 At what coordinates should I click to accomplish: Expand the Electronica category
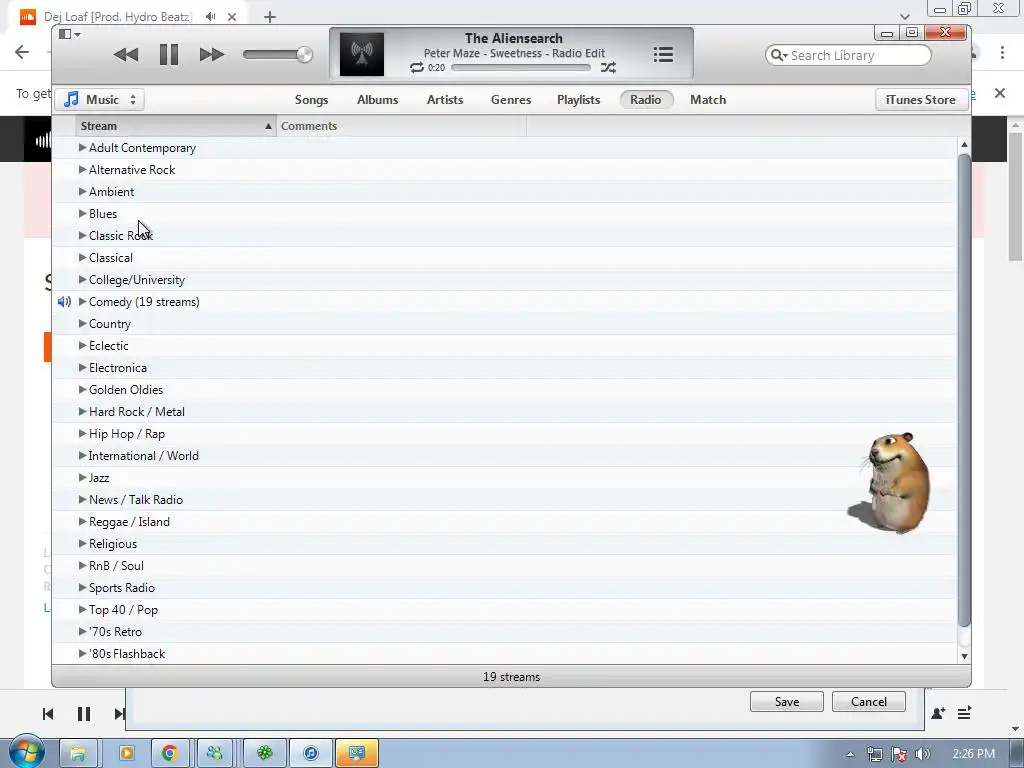pyautogui.click(x=82, y=368)
